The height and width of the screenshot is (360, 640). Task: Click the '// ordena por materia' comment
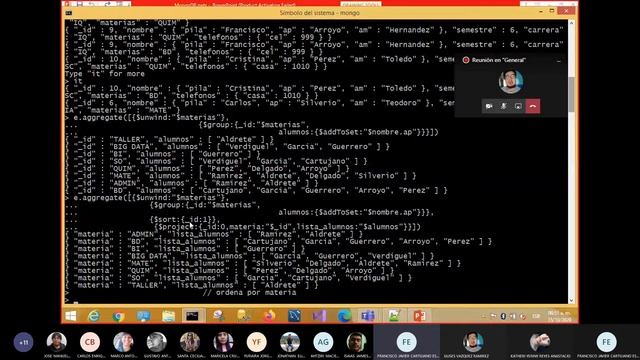pos(249,293)
